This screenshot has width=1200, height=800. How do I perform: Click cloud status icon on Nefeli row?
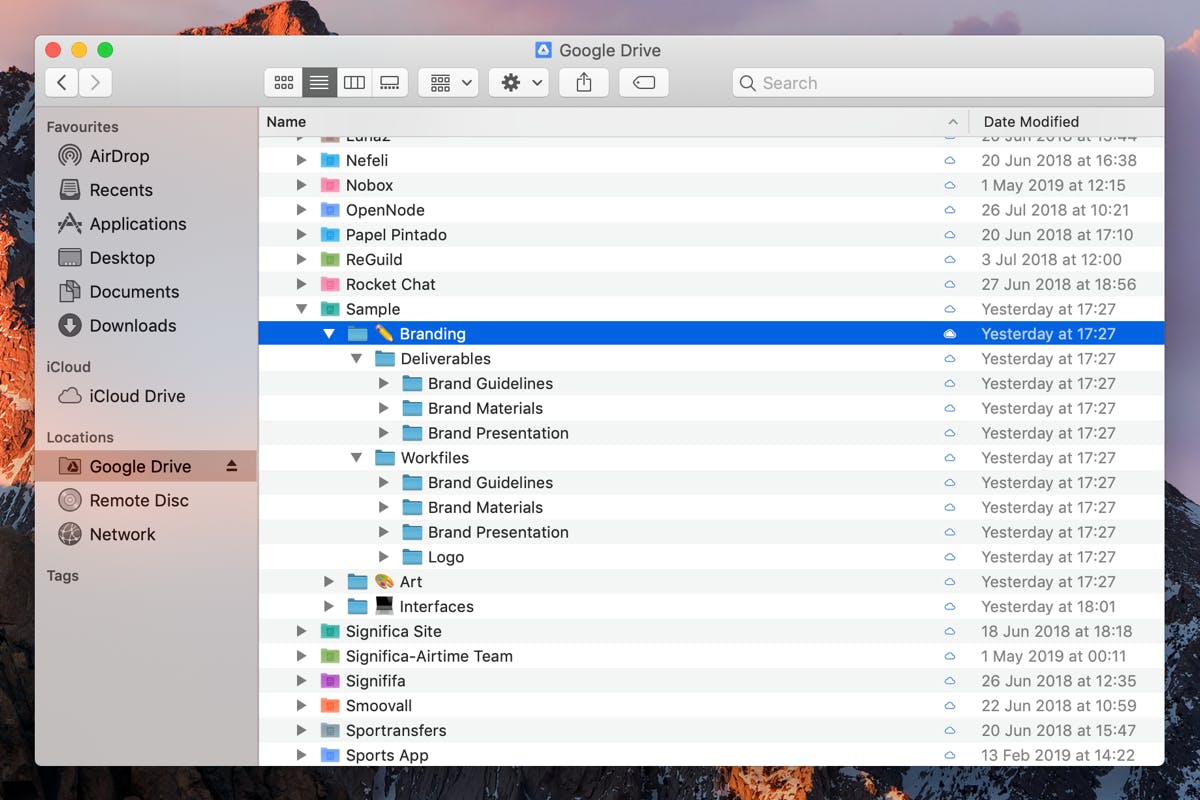point(949,160)
